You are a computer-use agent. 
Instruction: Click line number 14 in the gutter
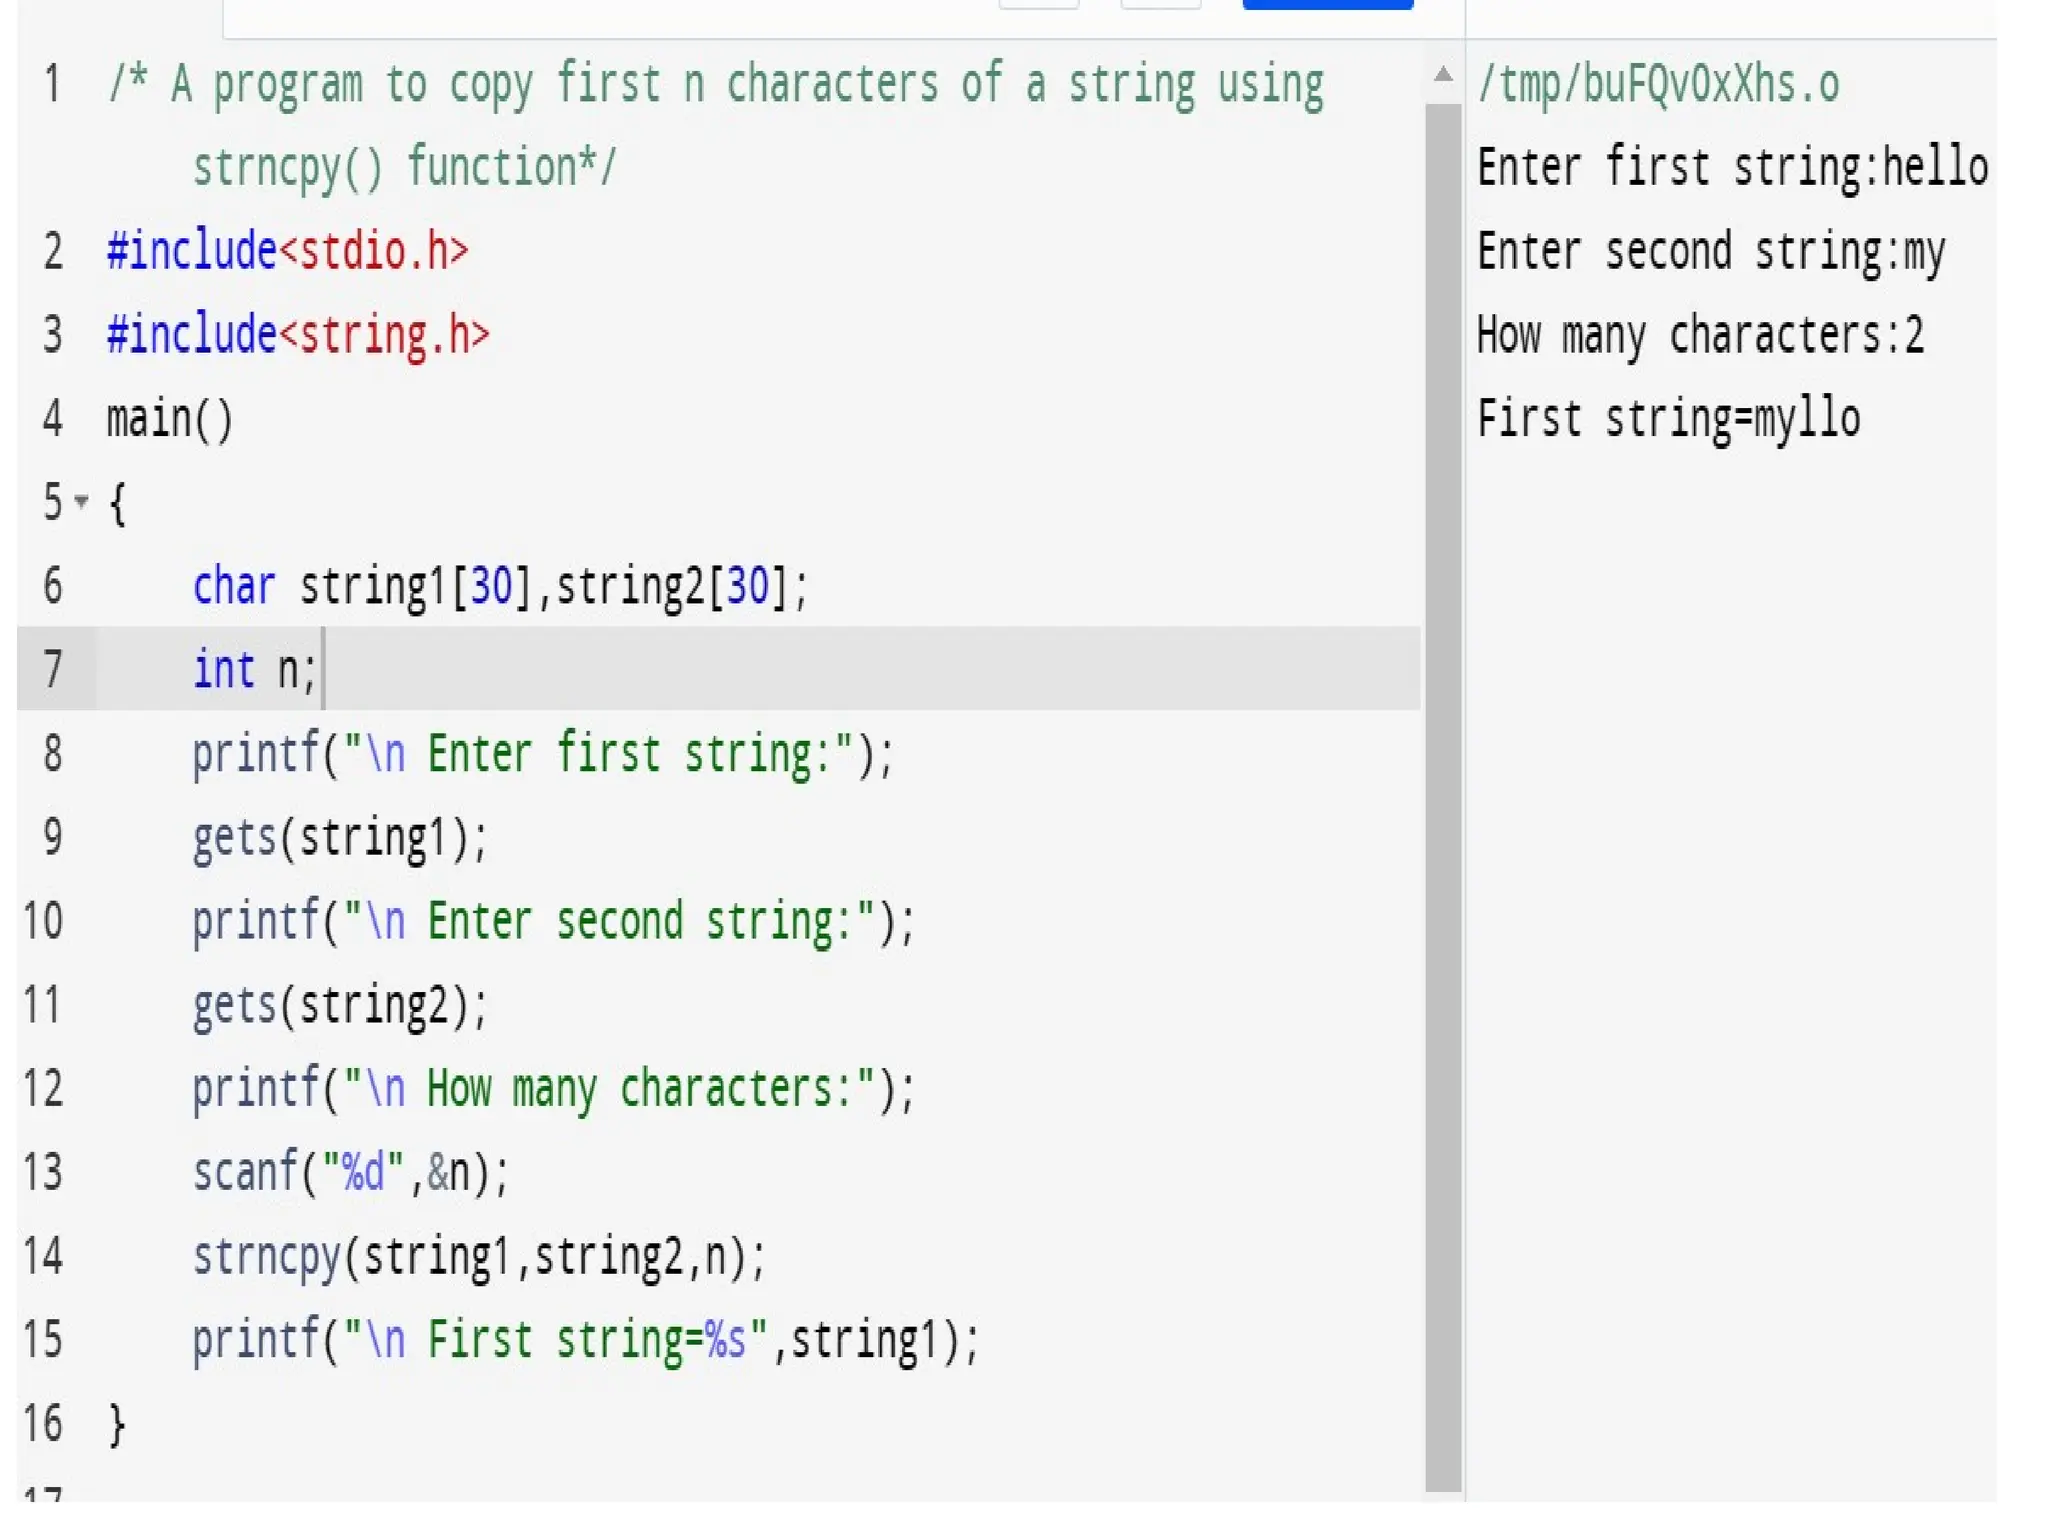(44, 1256)
